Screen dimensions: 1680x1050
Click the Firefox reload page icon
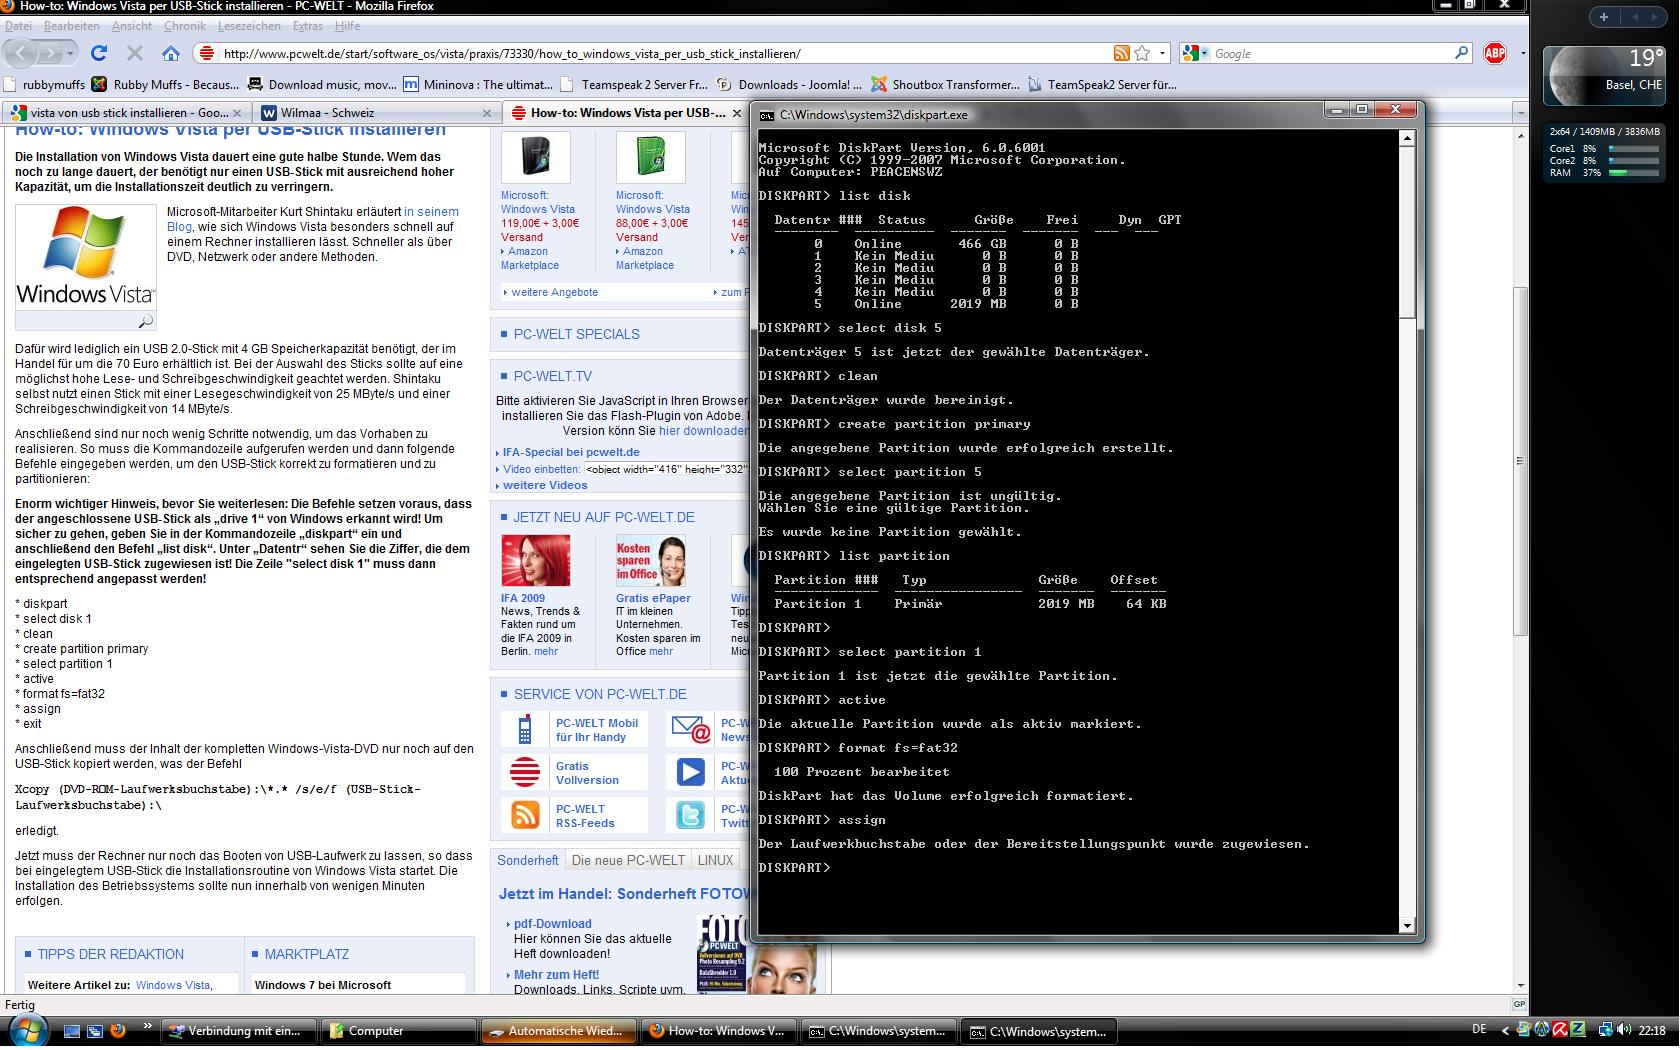(x=98, y=53)
